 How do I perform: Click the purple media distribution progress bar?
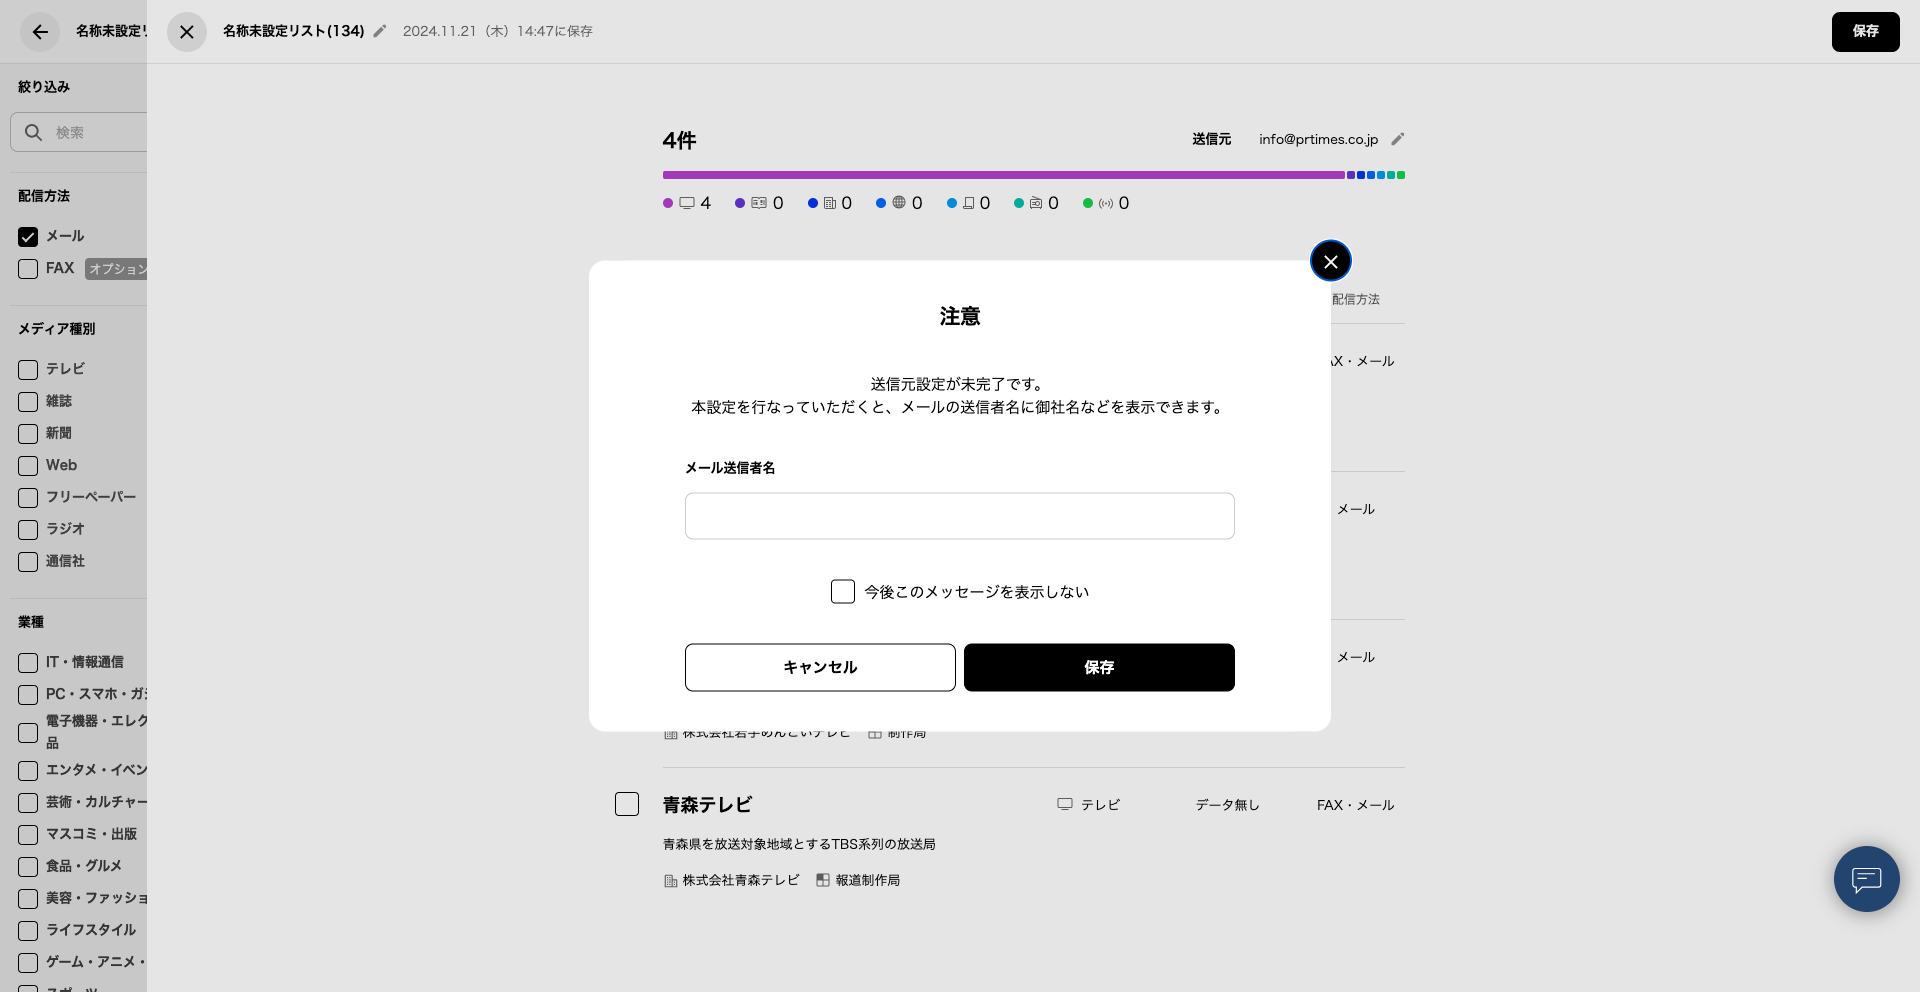1003,175
